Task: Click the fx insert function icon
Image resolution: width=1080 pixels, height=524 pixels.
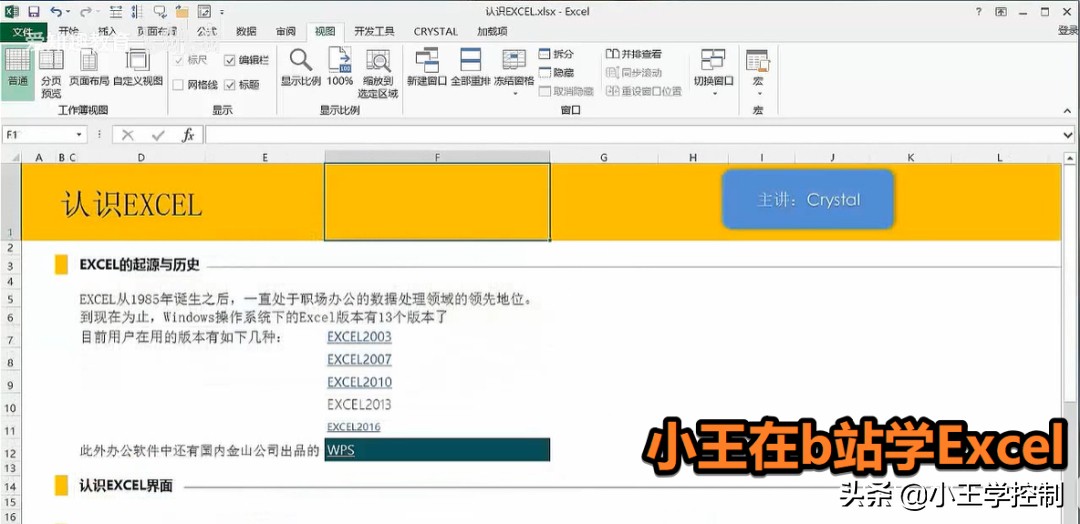Action: [188, 136]
